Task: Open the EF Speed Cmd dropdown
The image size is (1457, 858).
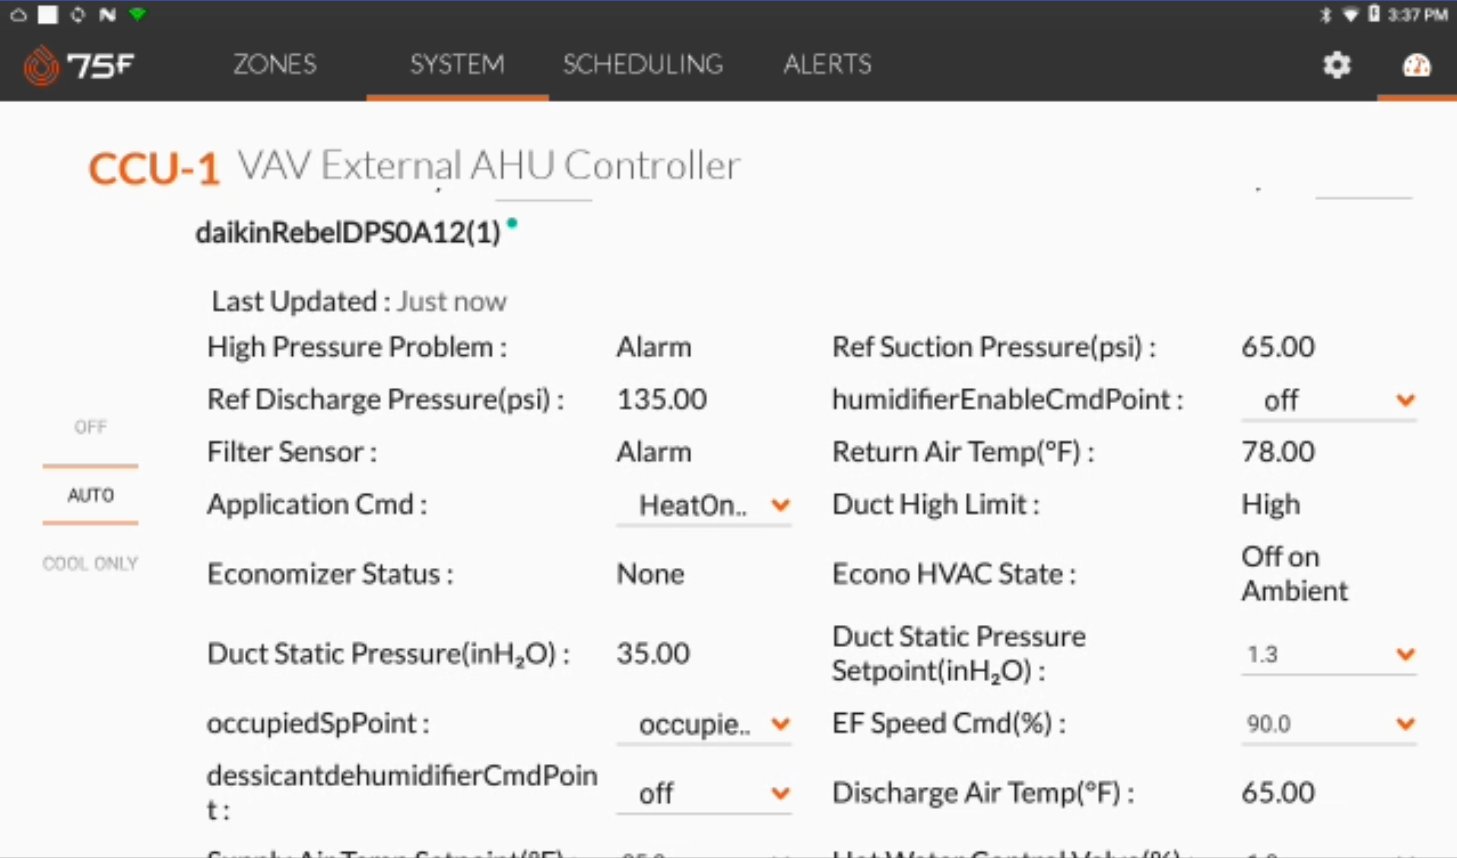Action: pos(1329,723)
